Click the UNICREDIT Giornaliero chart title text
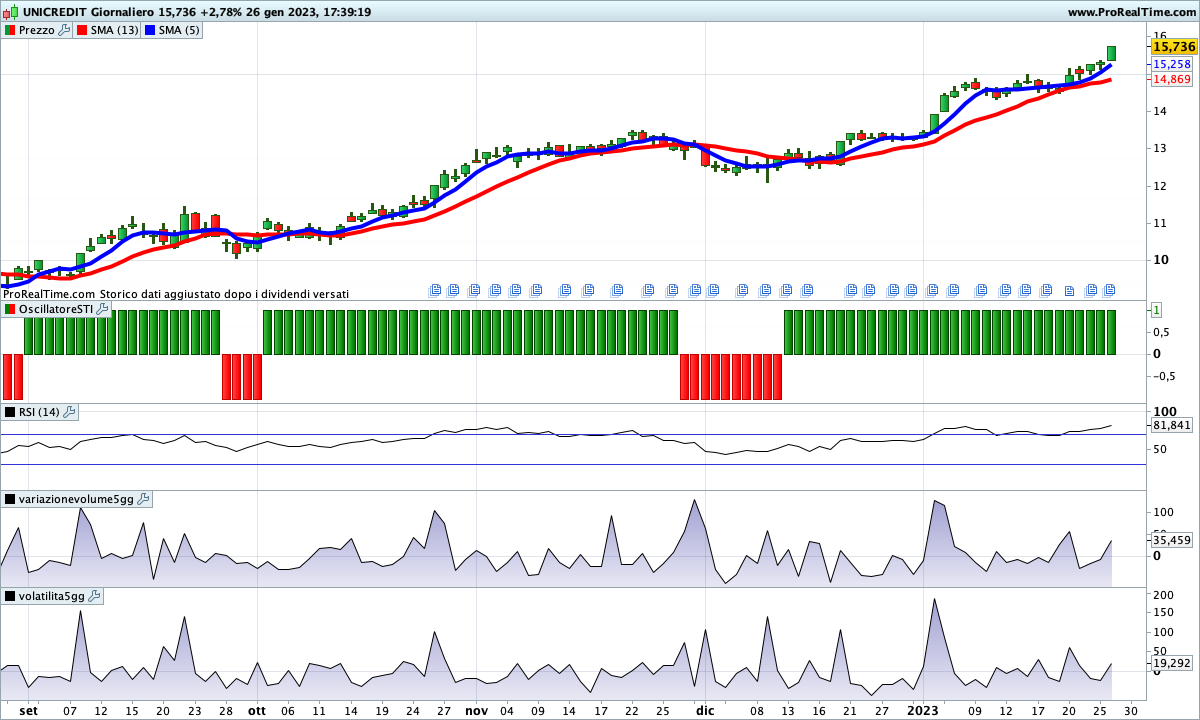The width and height of the screenshot is (1200, 720). (x=88, y=12)
